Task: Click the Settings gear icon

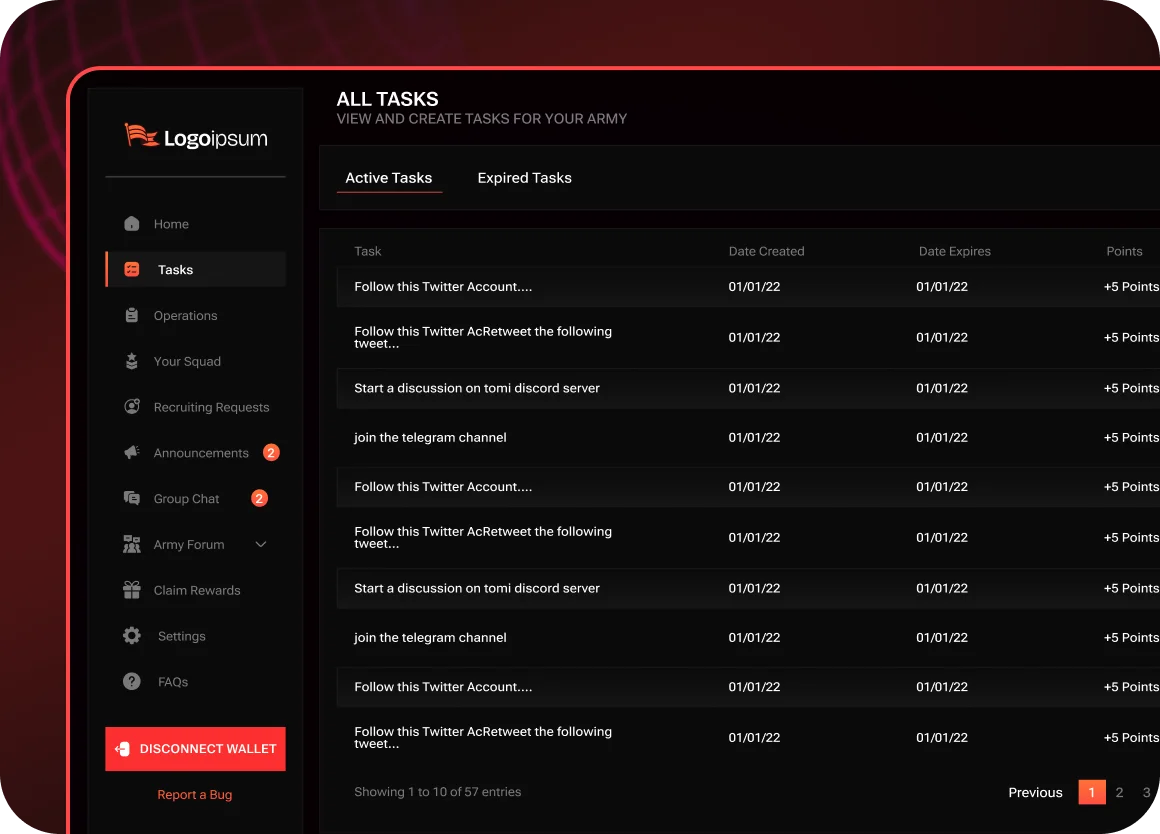Action: (x=131, y=636)
